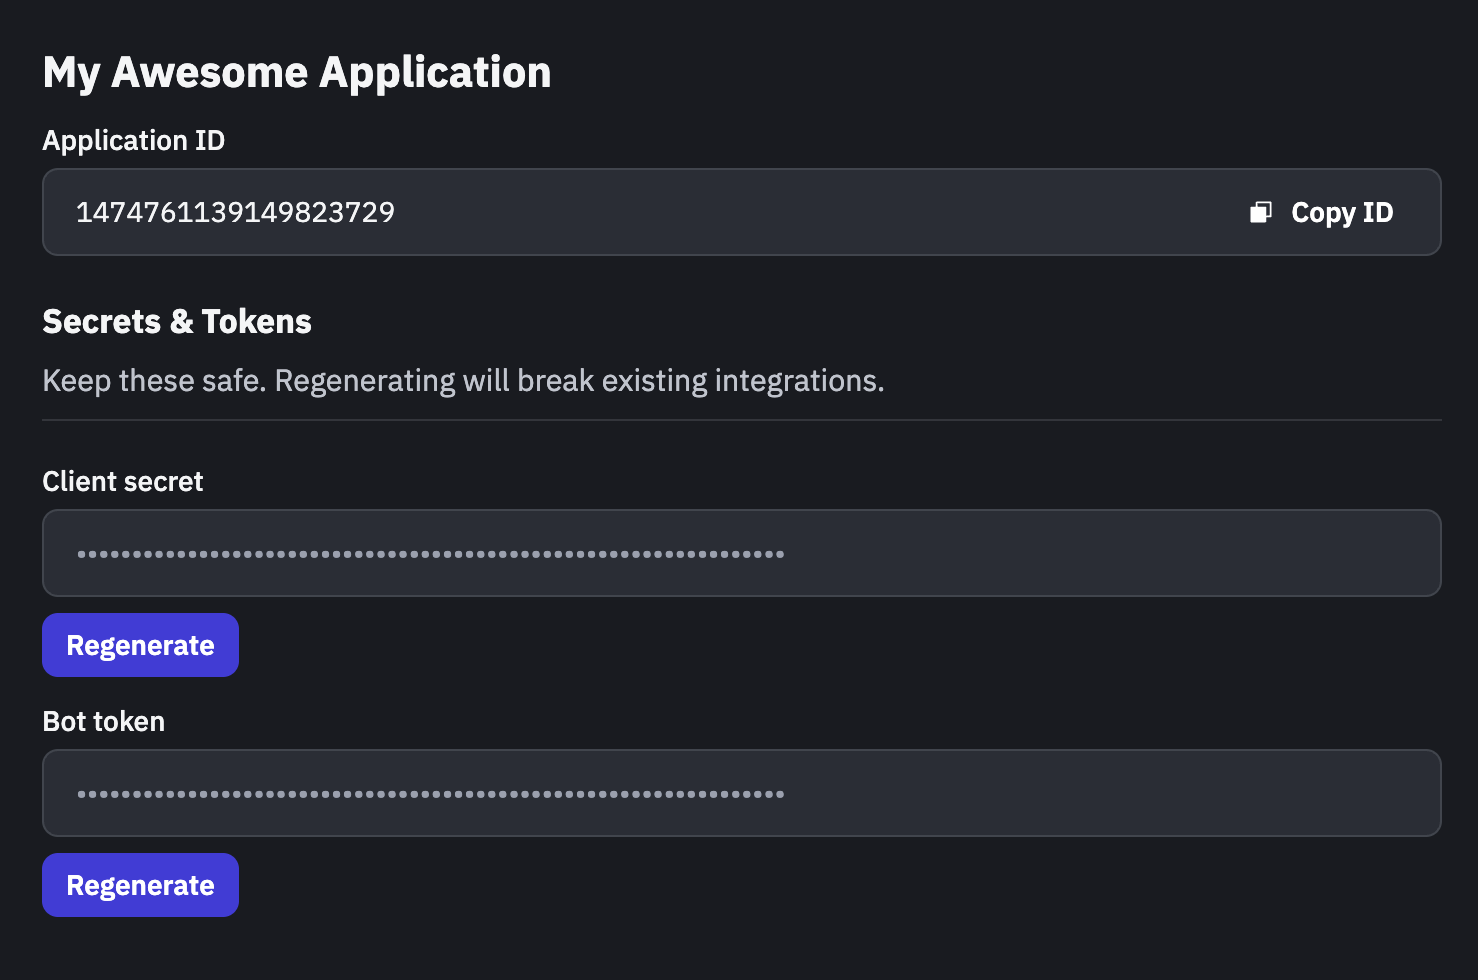Image resolution: width=1478 pixels, height=980 pixels.
Task: Click the masked dots in Bot token
Action: (x=430, y=794)
